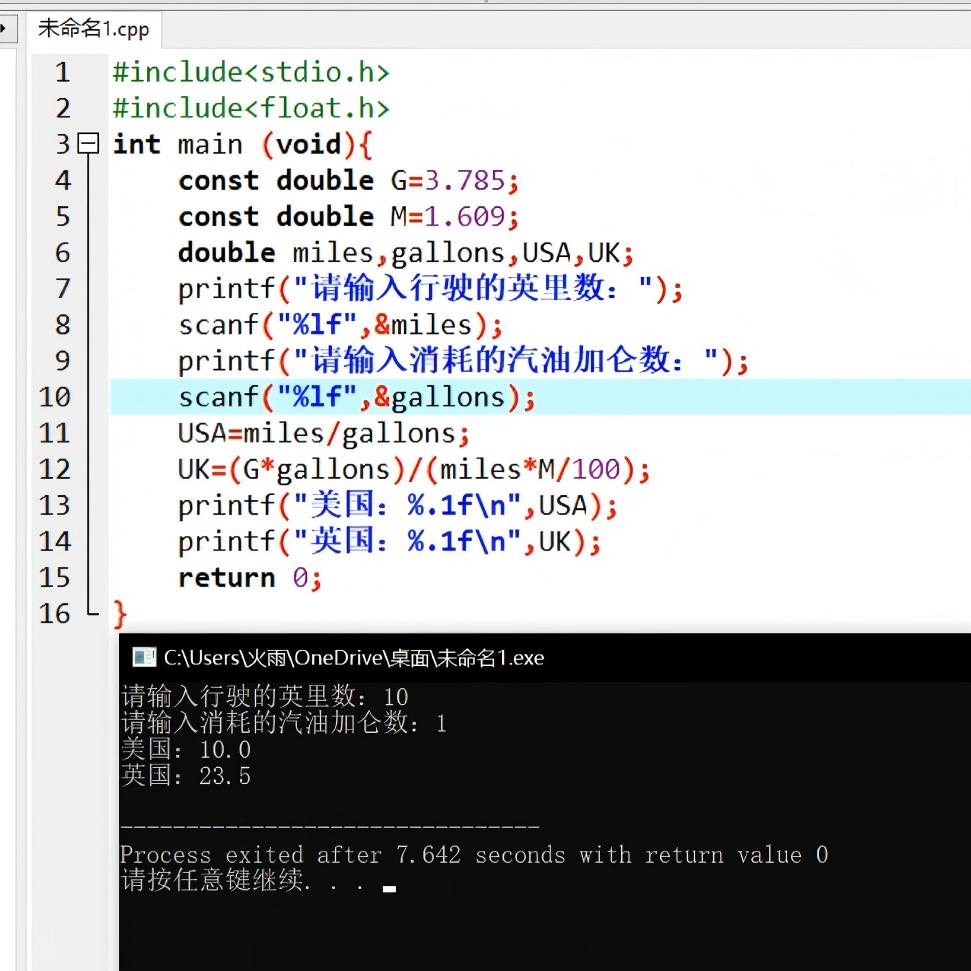Screen dimensions: 971x971
Task: Click the closing brace on line 16
Action: click(x=120, y=614)
